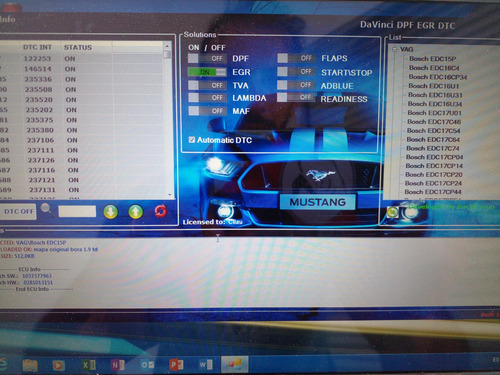Select Bosch EDC17CP04 in the list
This screenshot has width=500, height=375.
[x=434, y=157]
